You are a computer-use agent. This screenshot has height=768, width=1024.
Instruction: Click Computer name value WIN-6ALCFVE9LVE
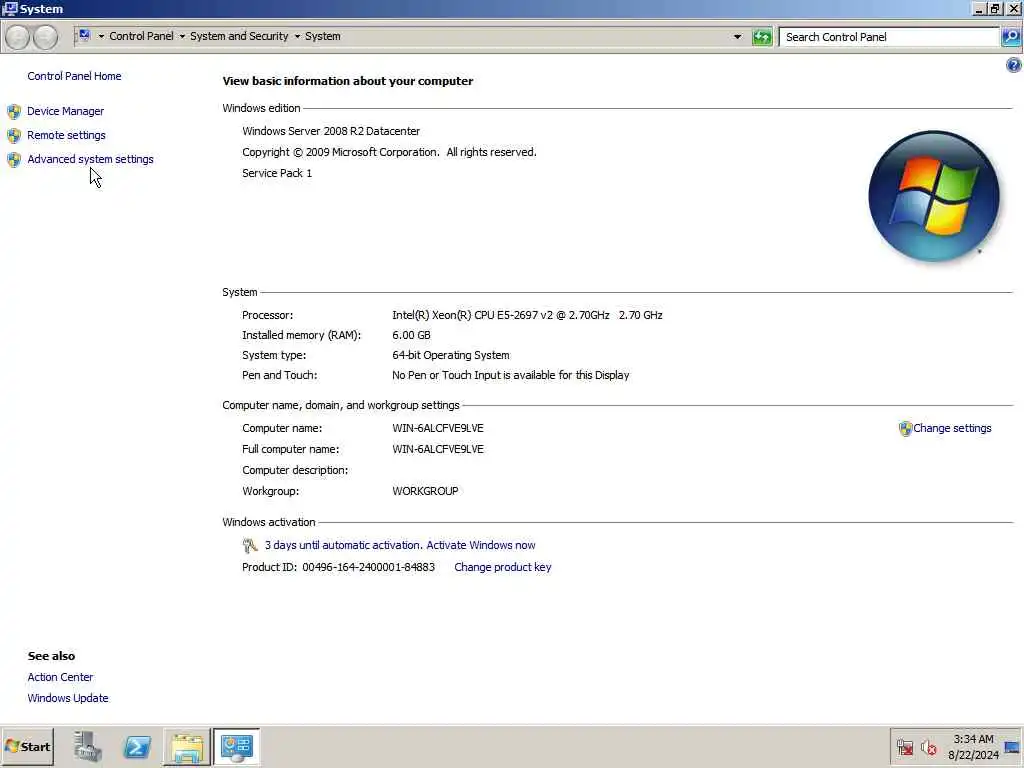pyautogui.click(x=438, y=428)
